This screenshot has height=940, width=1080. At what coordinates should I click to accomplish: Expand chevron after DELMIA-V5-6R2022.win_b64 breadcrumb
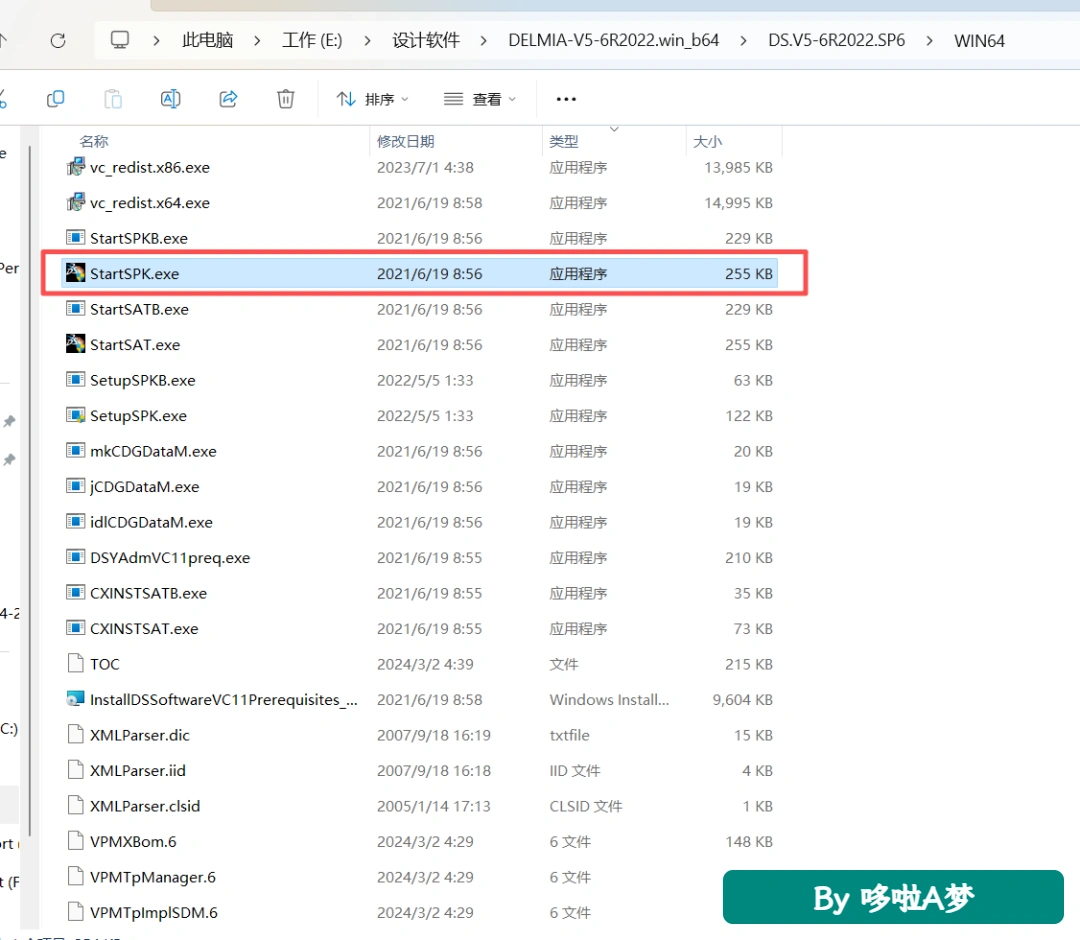point(743,41)
